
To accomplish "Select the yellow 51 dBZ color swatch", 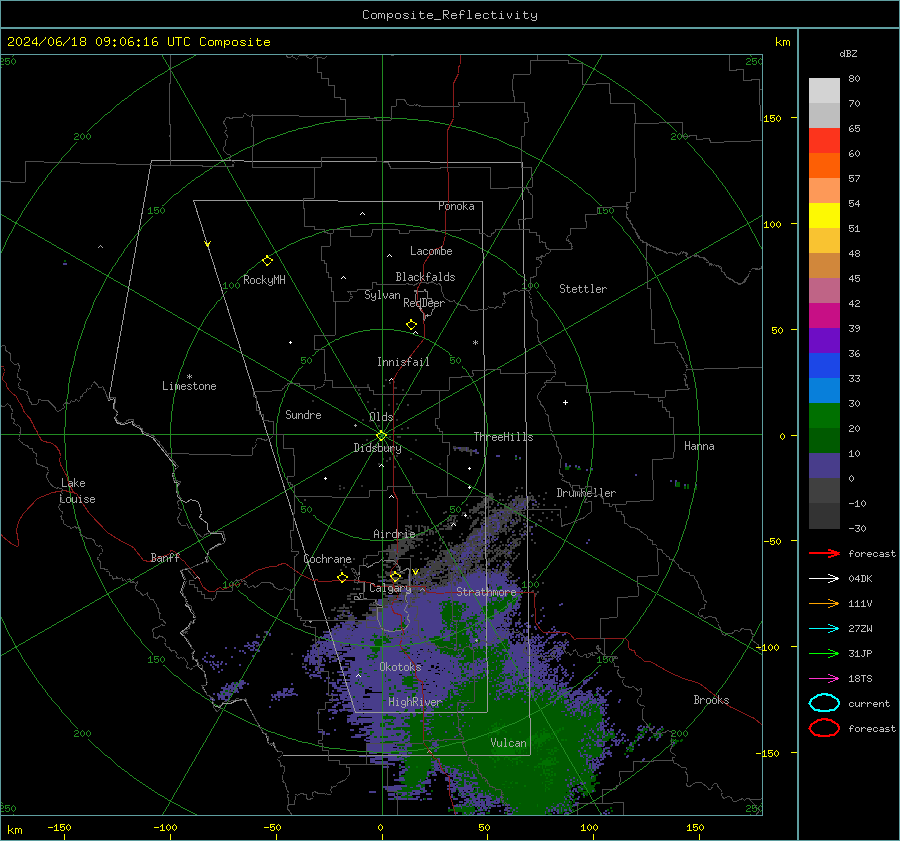I will click(x=824, y=215).
